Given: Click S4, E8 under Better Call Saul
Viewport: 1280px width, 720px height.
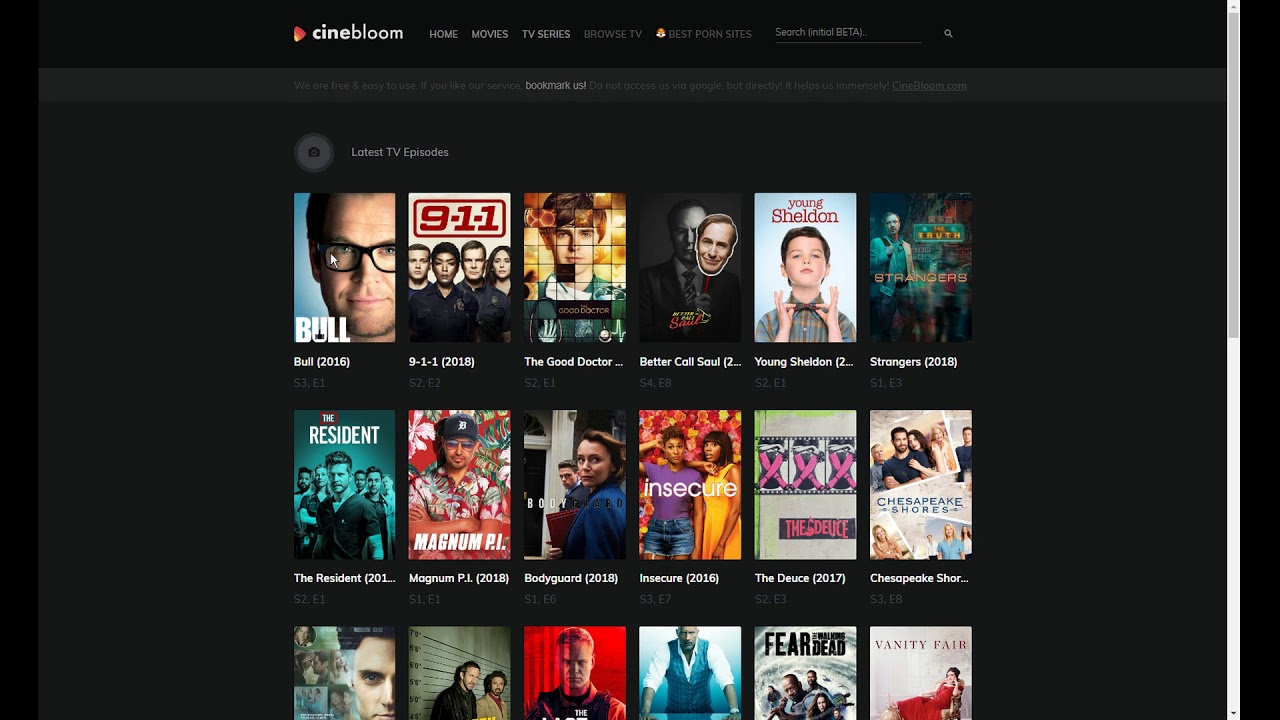Looking at the screenshot, I should click(x=655, y=383).
